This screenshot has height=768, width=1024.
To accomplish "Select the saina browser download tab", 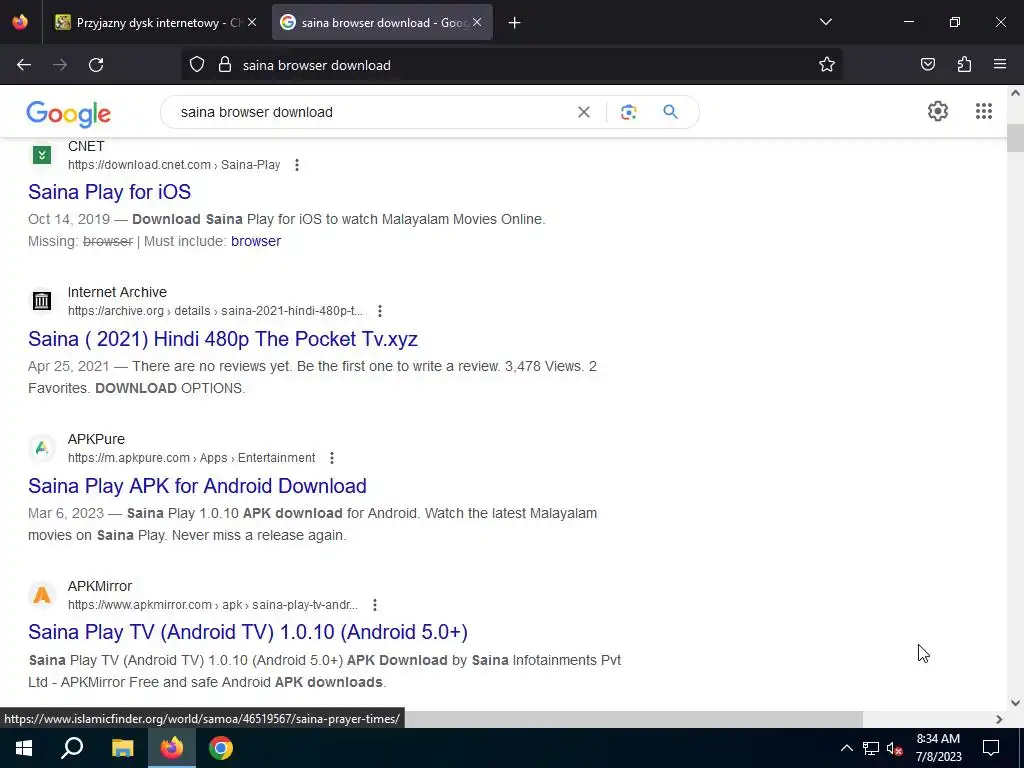I will (383, 23).
